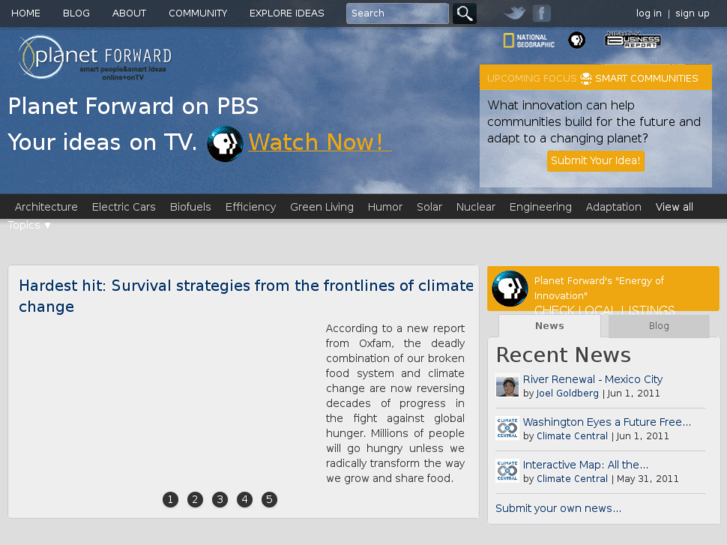
Task: Open River Renewal - Mexico City article
Action: pos(593,379)
